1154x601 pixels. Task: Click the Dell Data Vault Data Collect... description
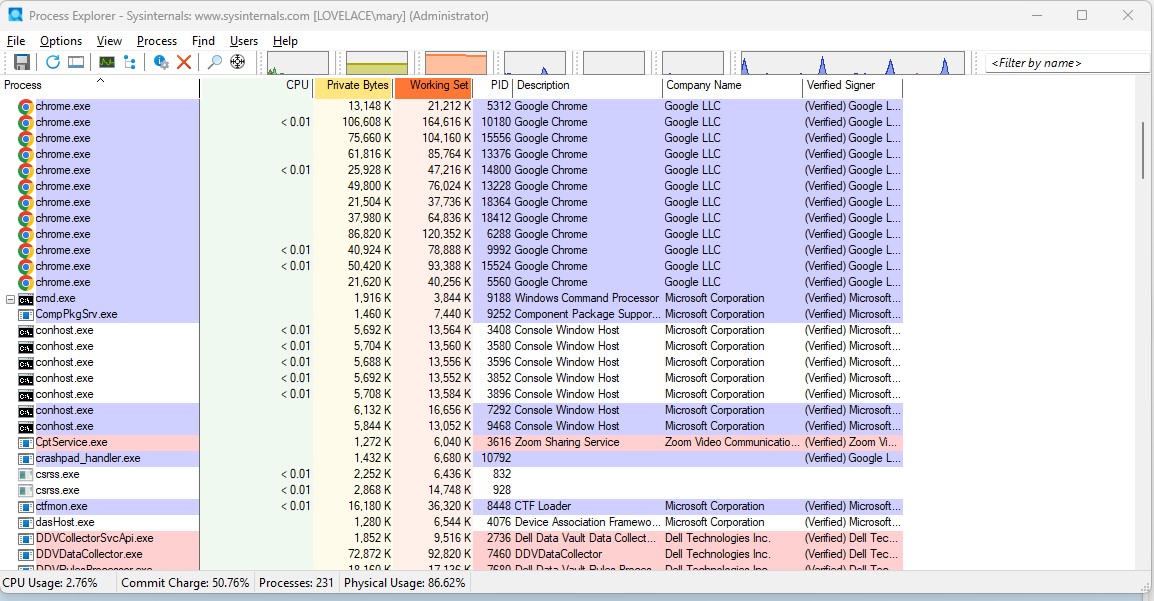pos(584,538)
